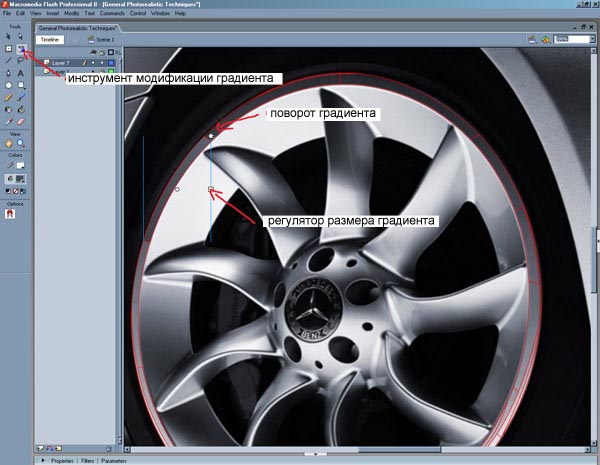Switch to the Properties tab

[62, 461]
